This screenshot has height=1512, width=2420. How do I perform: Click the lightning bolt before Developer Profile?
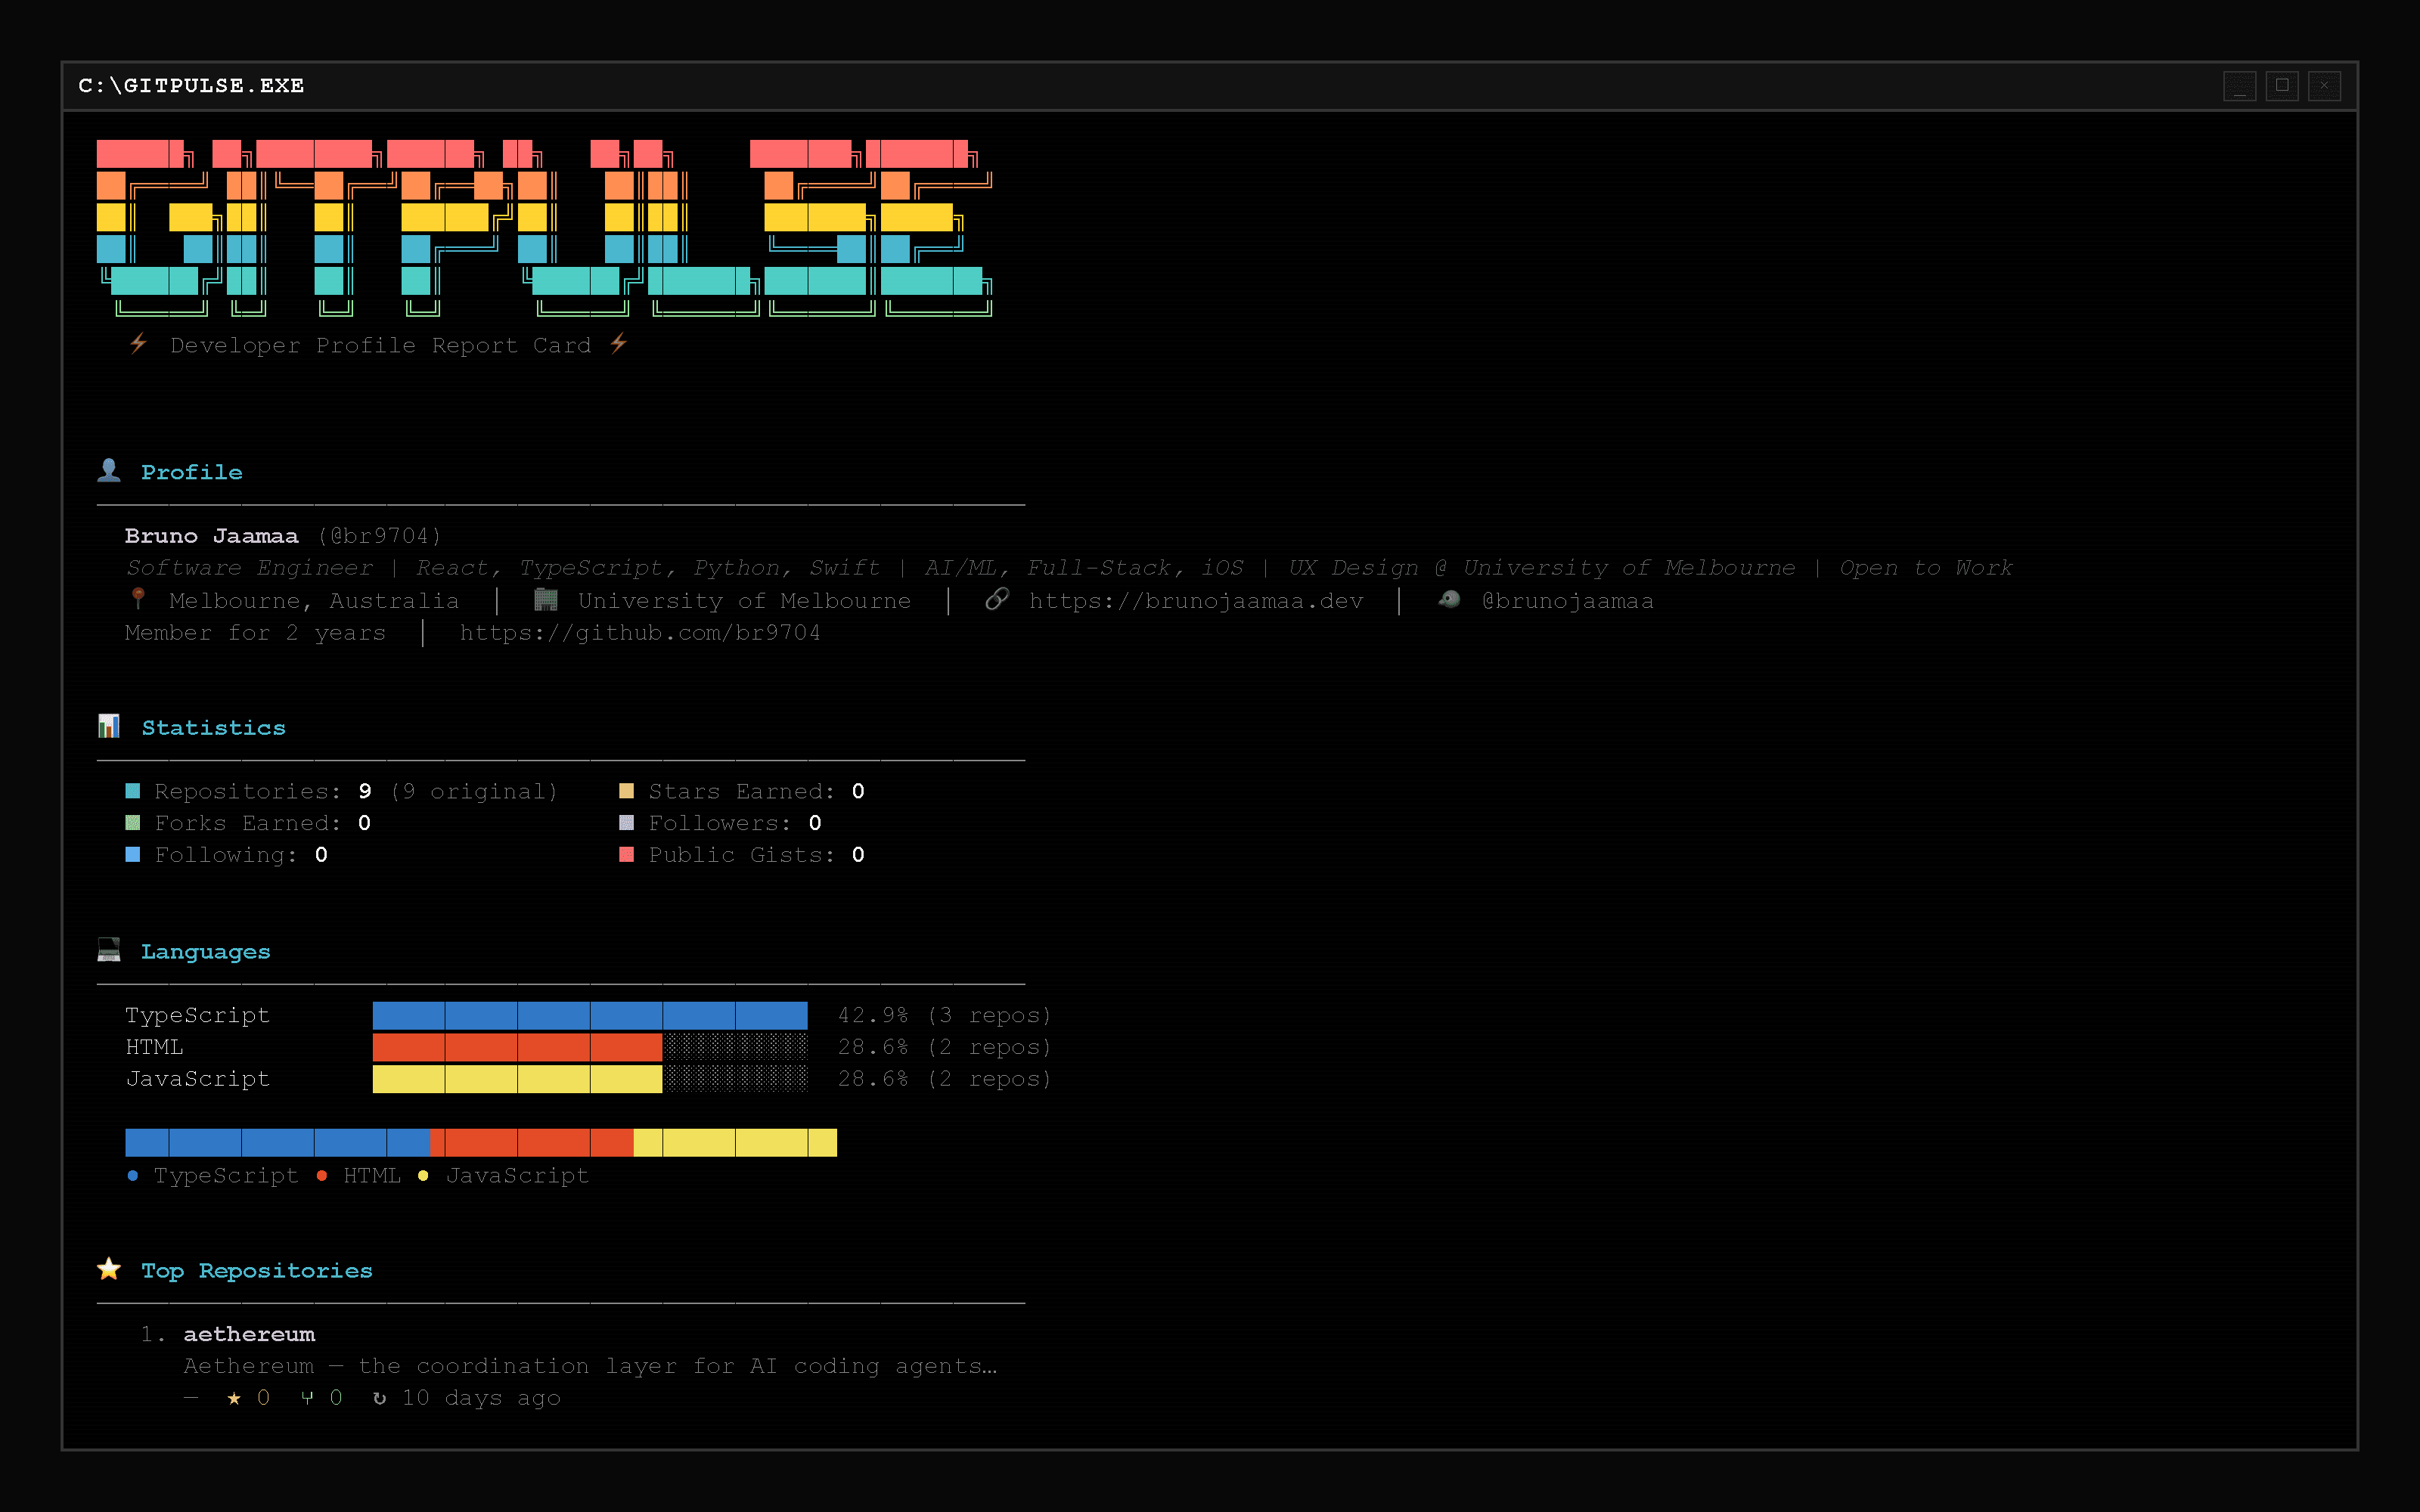pos(139,344)
